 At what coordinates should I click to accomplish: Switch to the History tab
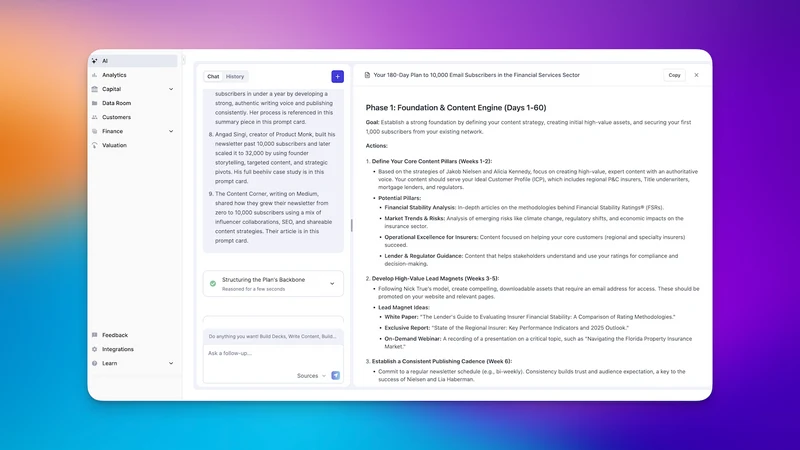tap(235, 77)
